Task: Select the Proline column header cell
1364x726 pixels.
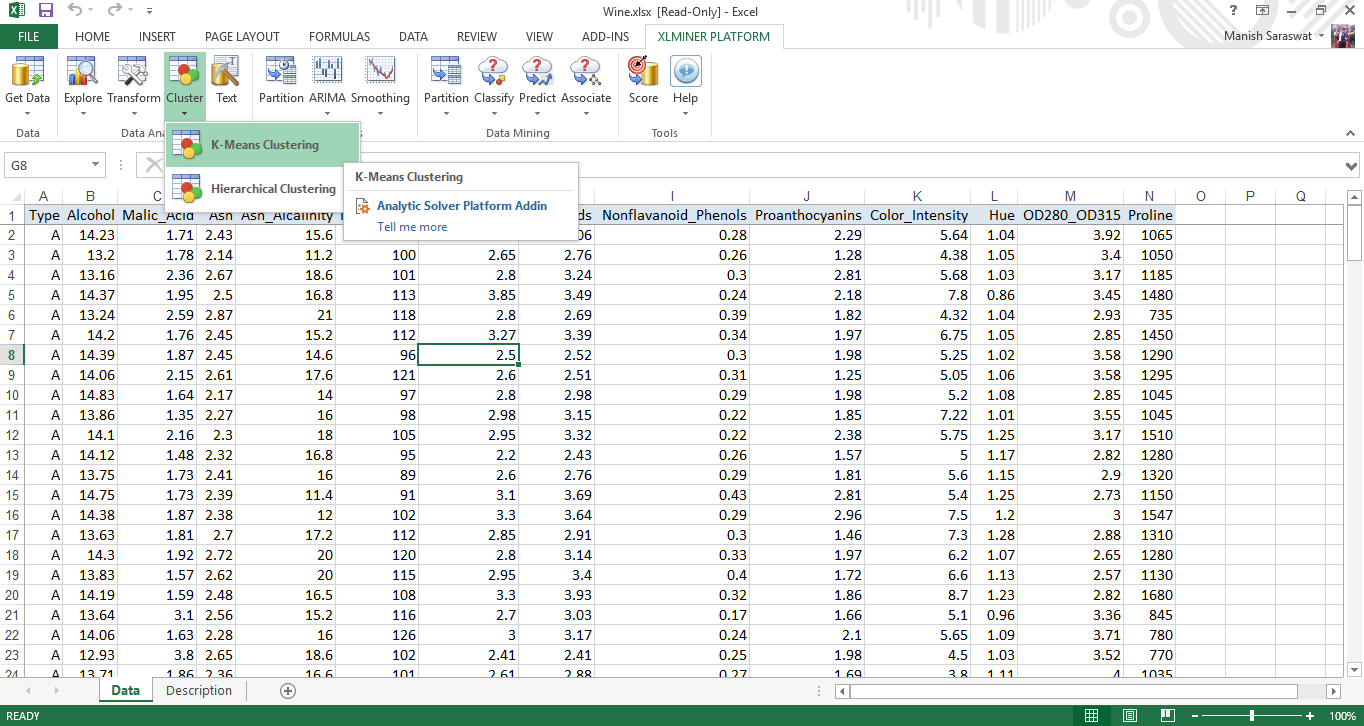Action: pos(1149,215)
